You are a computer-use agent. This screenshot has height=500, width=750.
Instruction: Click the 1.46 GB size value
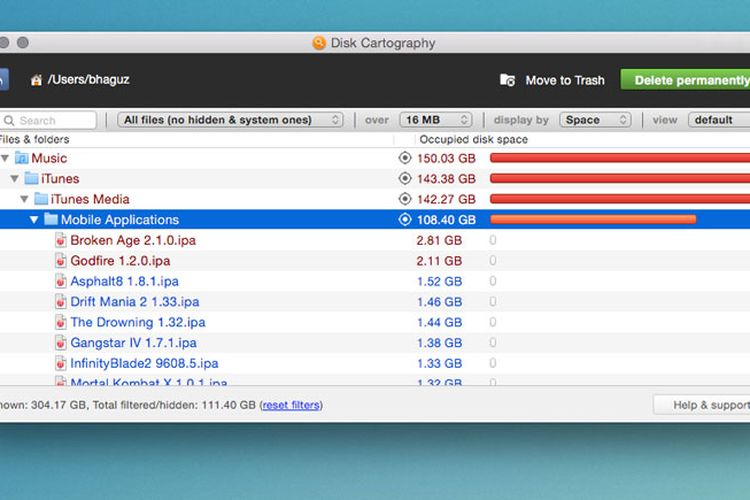pyautogui.click(x=439, y=302)
